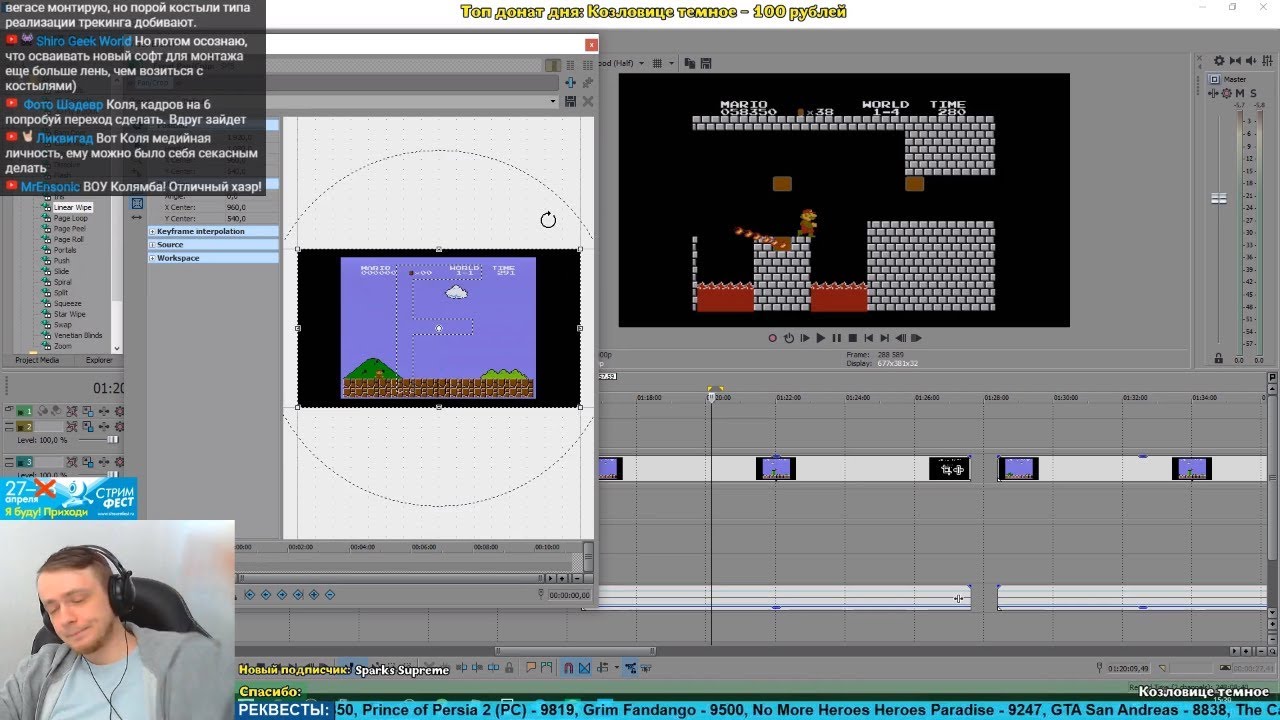Image resolution: width=1280 pixels, height=720 pixels.
Task: Step to previous frame in preview
Action: pos(900,338)
